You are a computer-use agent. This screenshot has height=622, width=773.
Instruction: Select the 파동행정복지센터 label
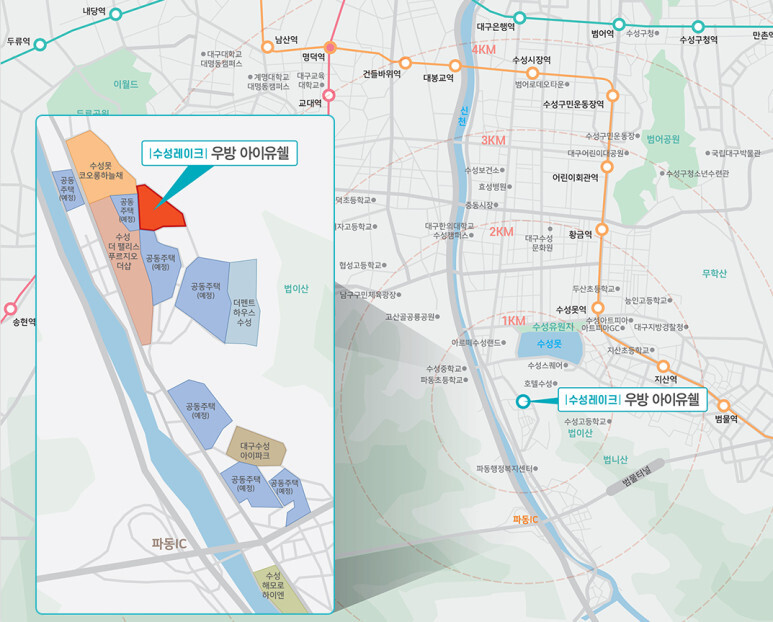[x=505, y=468]
